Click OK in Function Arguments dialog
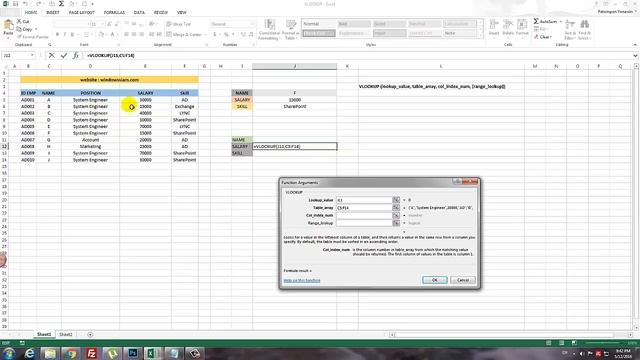Viewport: 640px width, 360px height. click(x=435, y=280)
